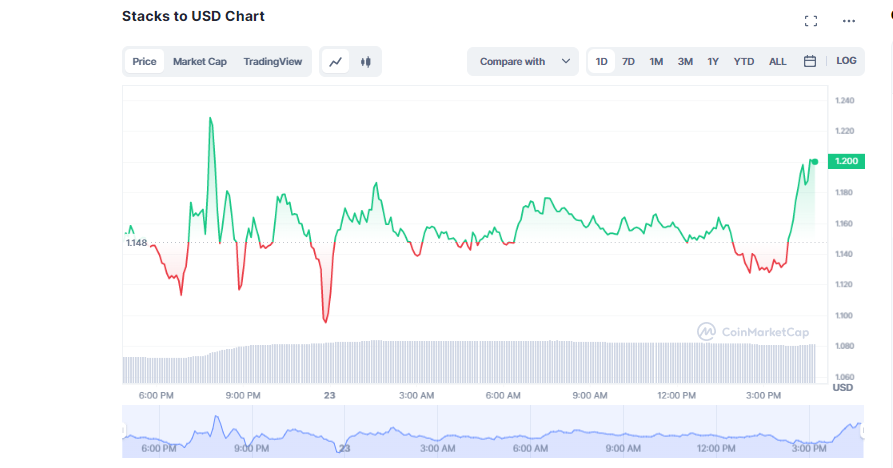Select the 3M time range

[685, 61]
